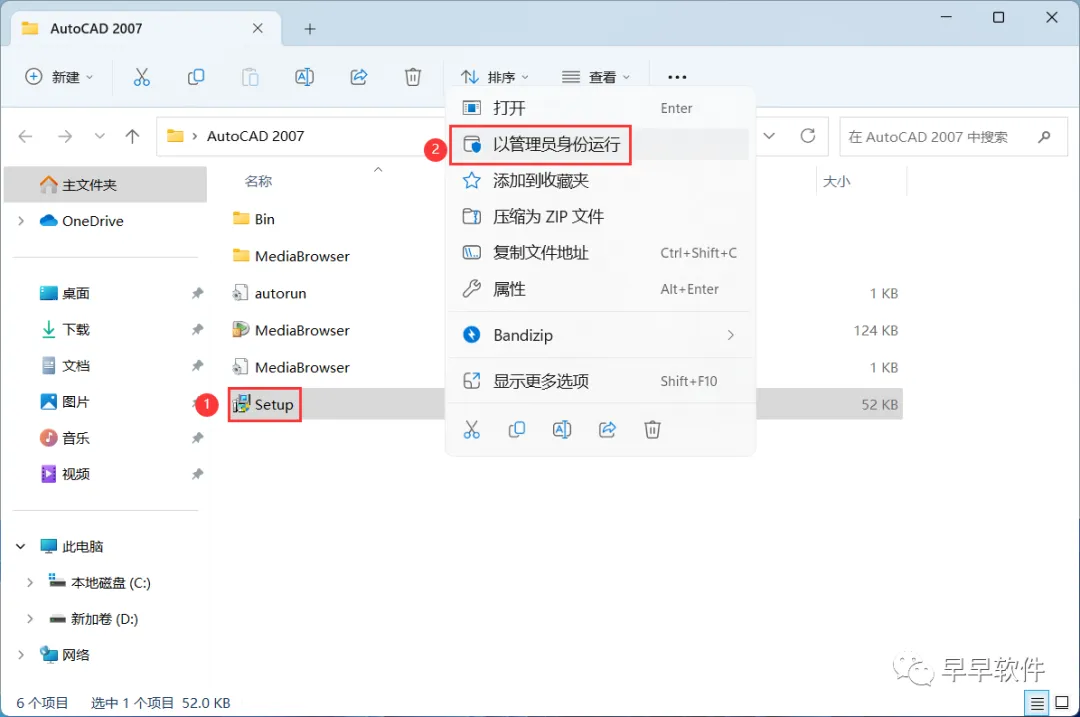
Task: Click AutoCAD 2007 in the address breadcrumb
Action: (x=256, y=136)
